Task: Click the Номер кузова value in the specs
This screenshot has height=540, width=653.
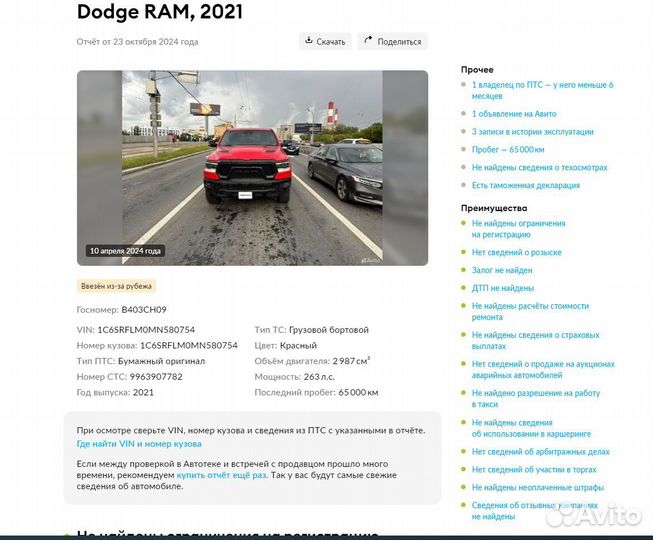Action: [189, 346]
